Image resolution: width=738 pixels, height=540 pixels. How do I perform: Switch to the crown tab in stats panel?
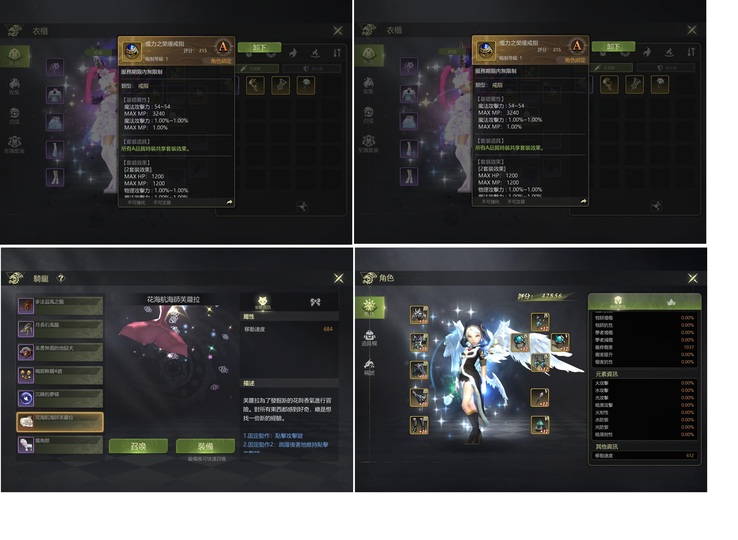[672, 302]
